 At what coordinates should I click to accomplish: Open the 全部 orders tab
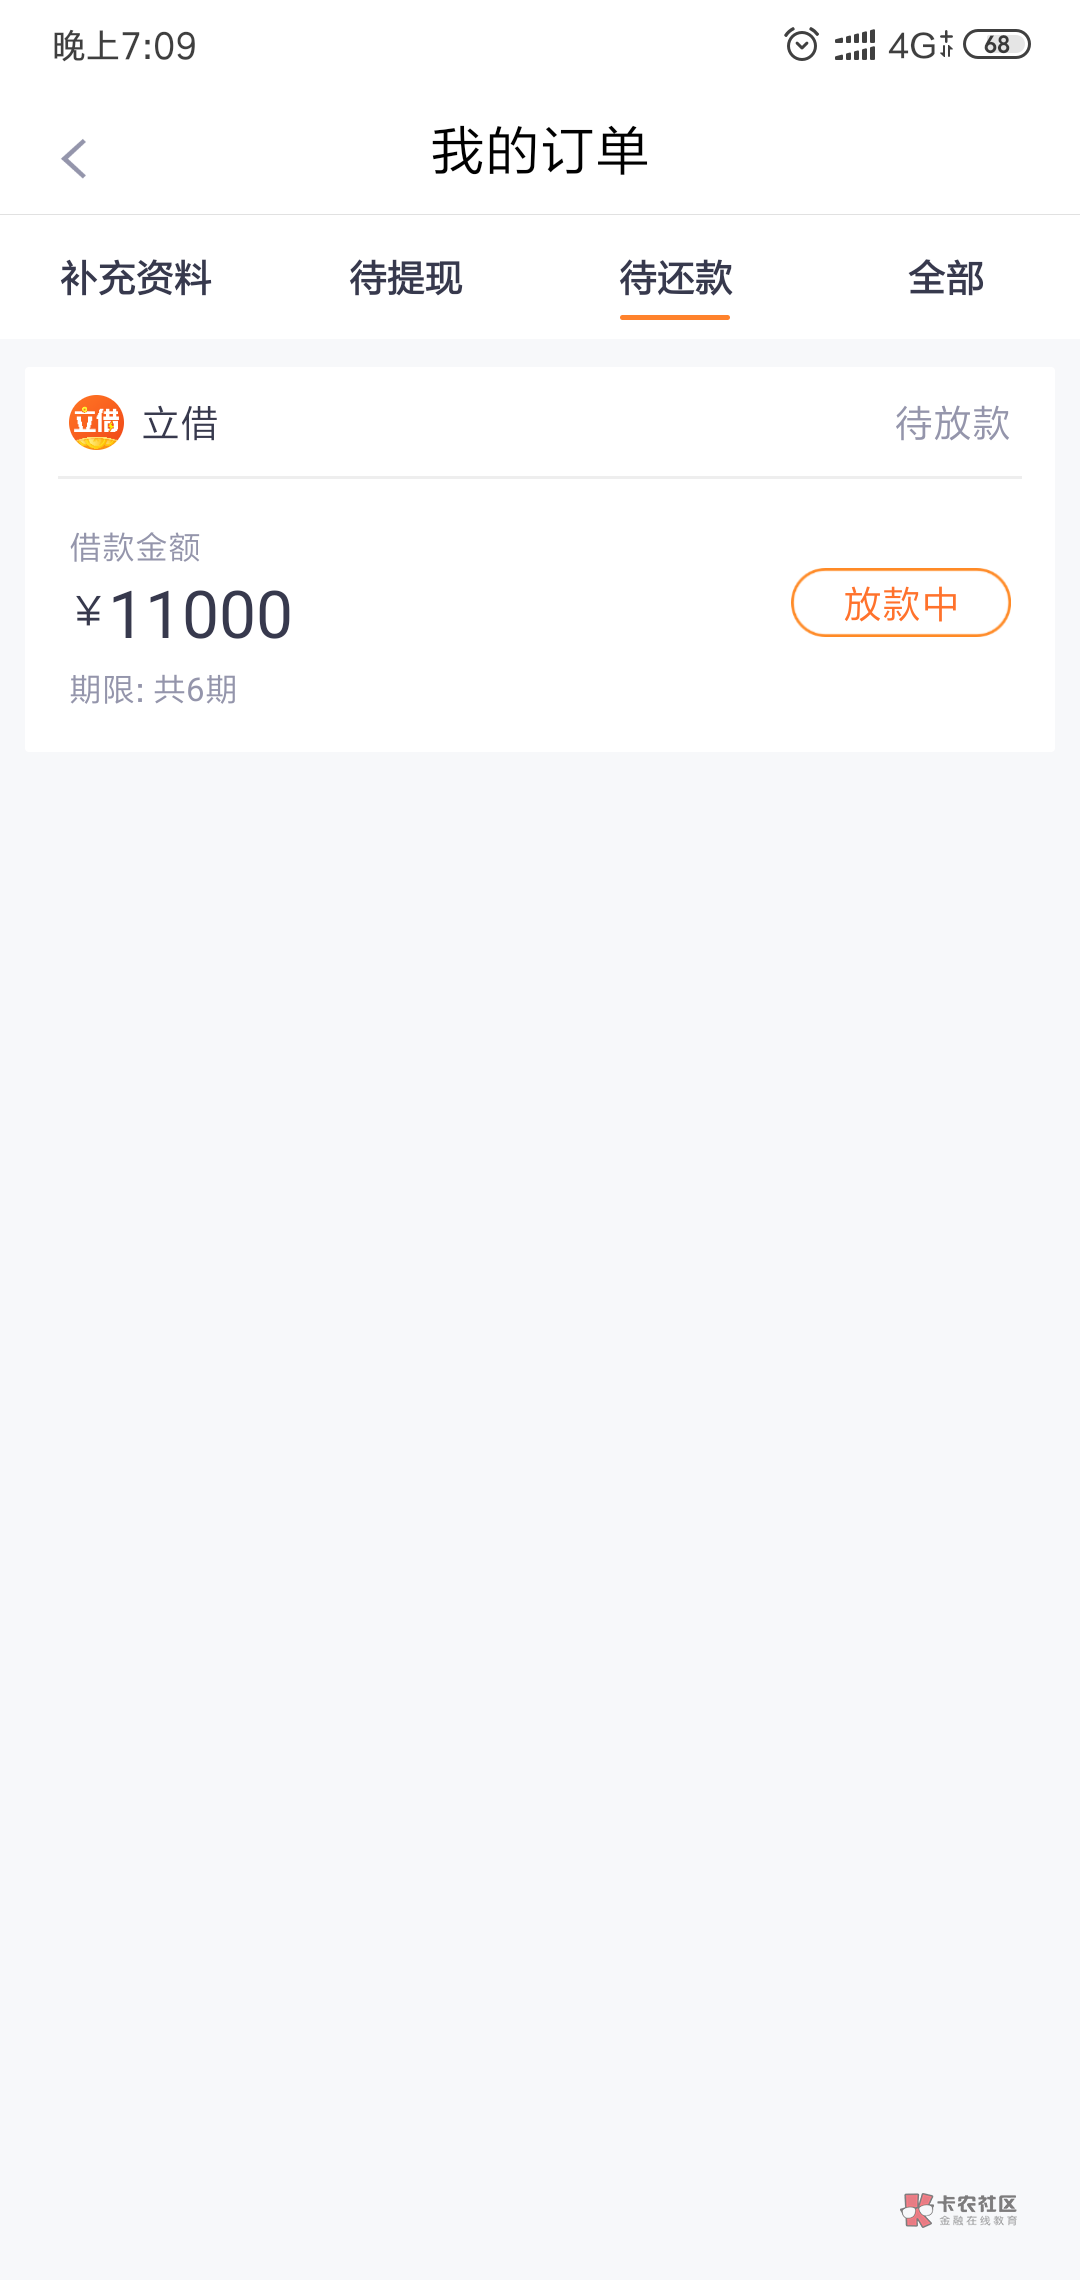[x=946, y=278]
